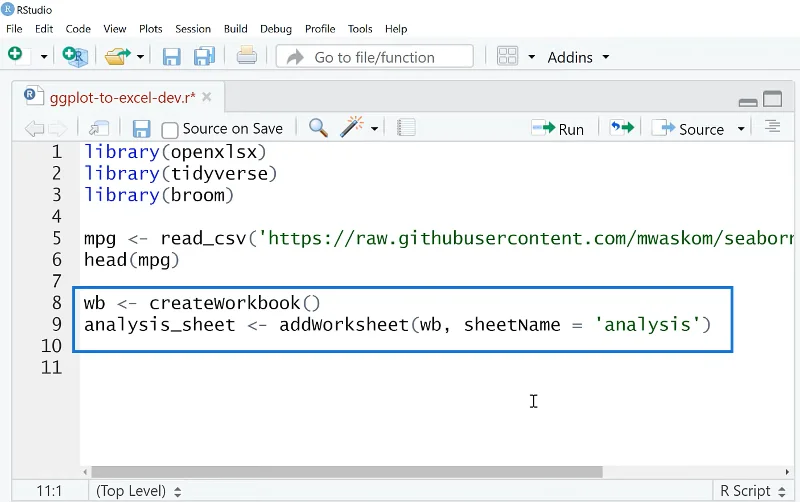Screen dimensions: 800x502
Task: Click the document outline icon
Action: pyautogui.click(x=772, y=126)
